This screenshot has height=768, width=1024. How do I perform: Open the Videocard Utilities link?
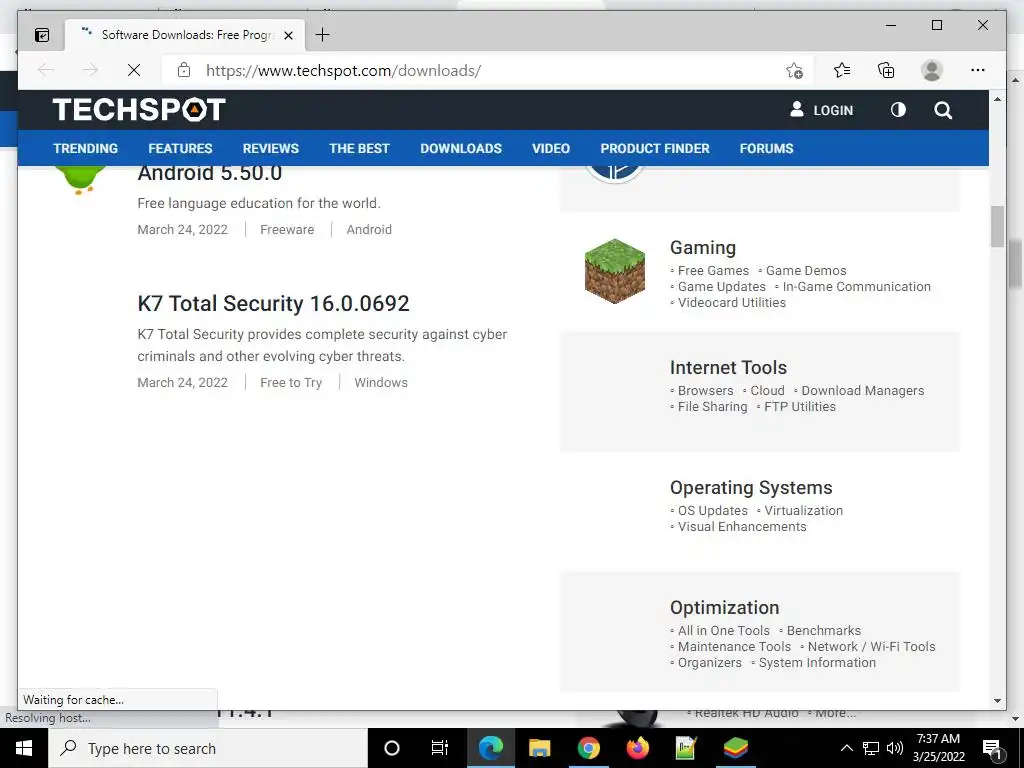pos(731,302)
